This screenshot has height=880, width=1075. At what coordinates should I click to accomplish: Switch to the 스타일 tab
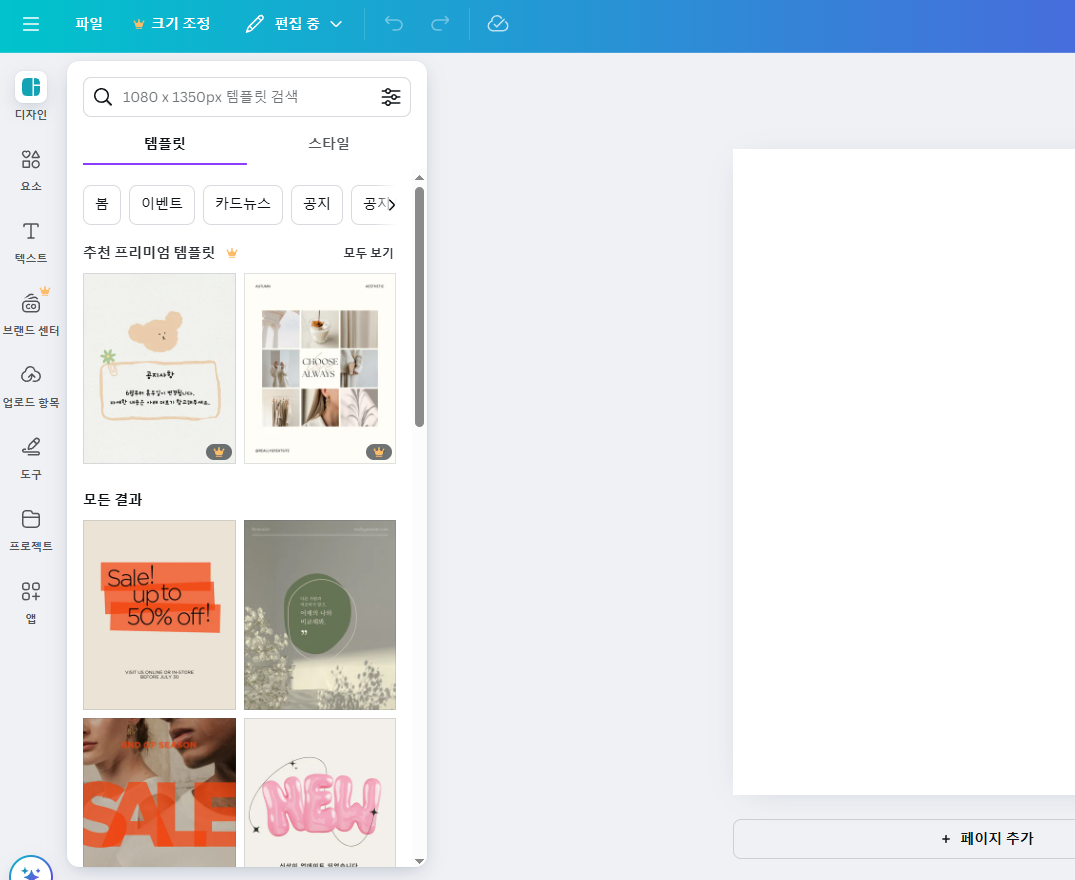click(330, 142)
